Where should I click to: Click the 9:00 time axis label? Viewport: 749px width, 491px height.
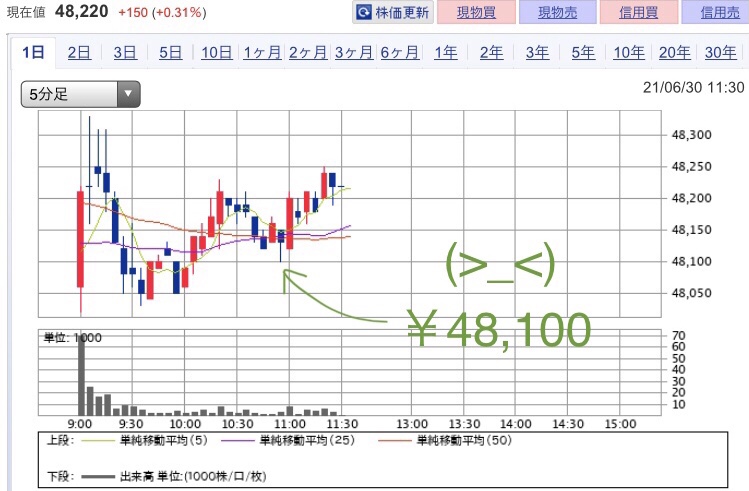80,424
